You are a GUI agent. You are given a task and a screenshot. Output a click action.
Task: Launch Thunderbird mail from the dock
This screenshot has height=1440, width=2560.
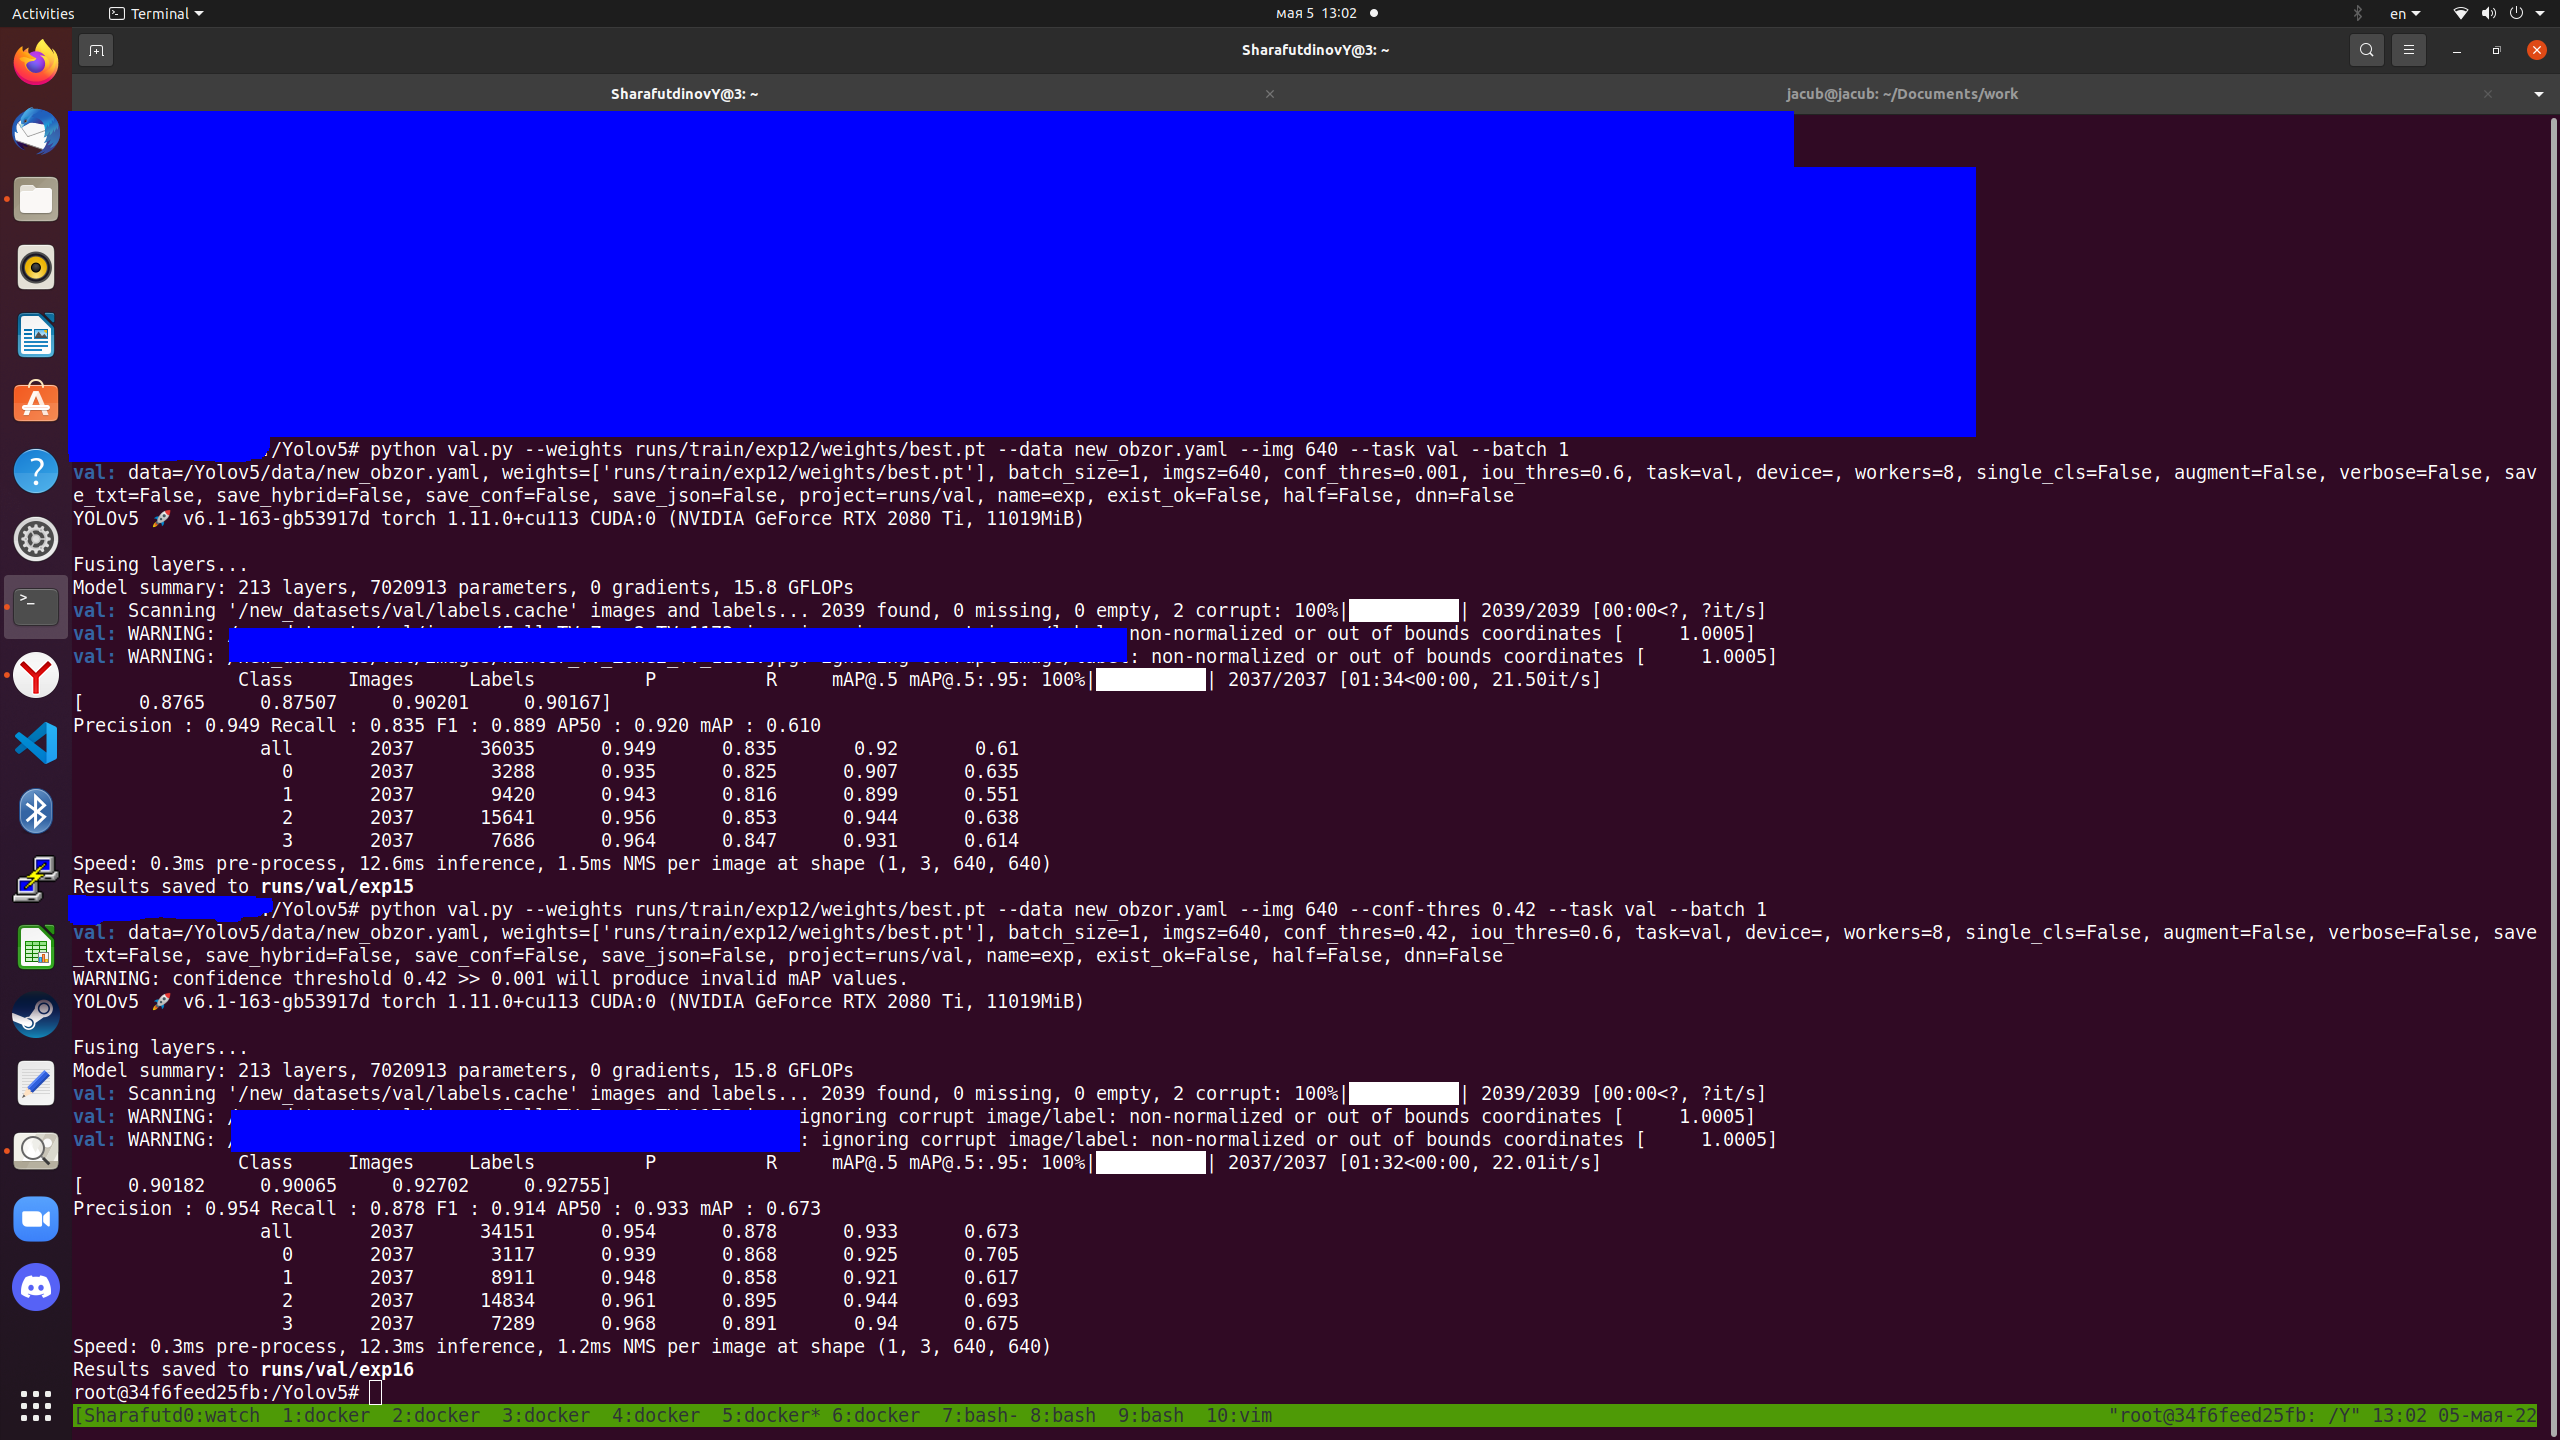pos(36,131)
